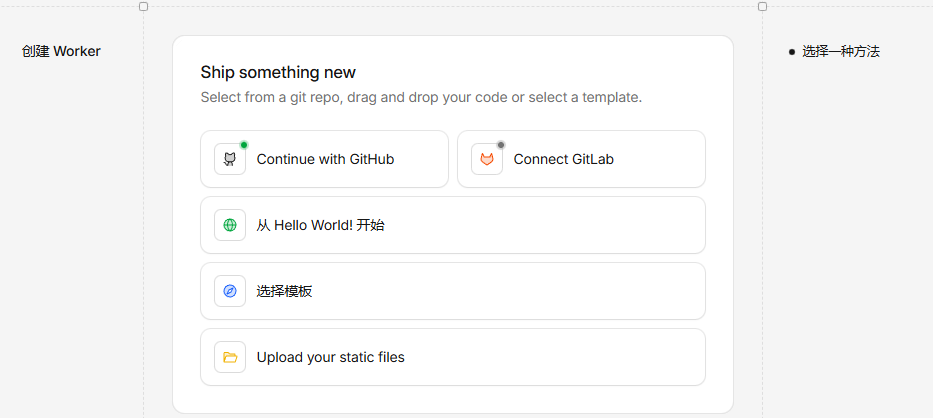Click the Ship something new heading
Viewport: 933px width, 418px height.
(278, 72)
